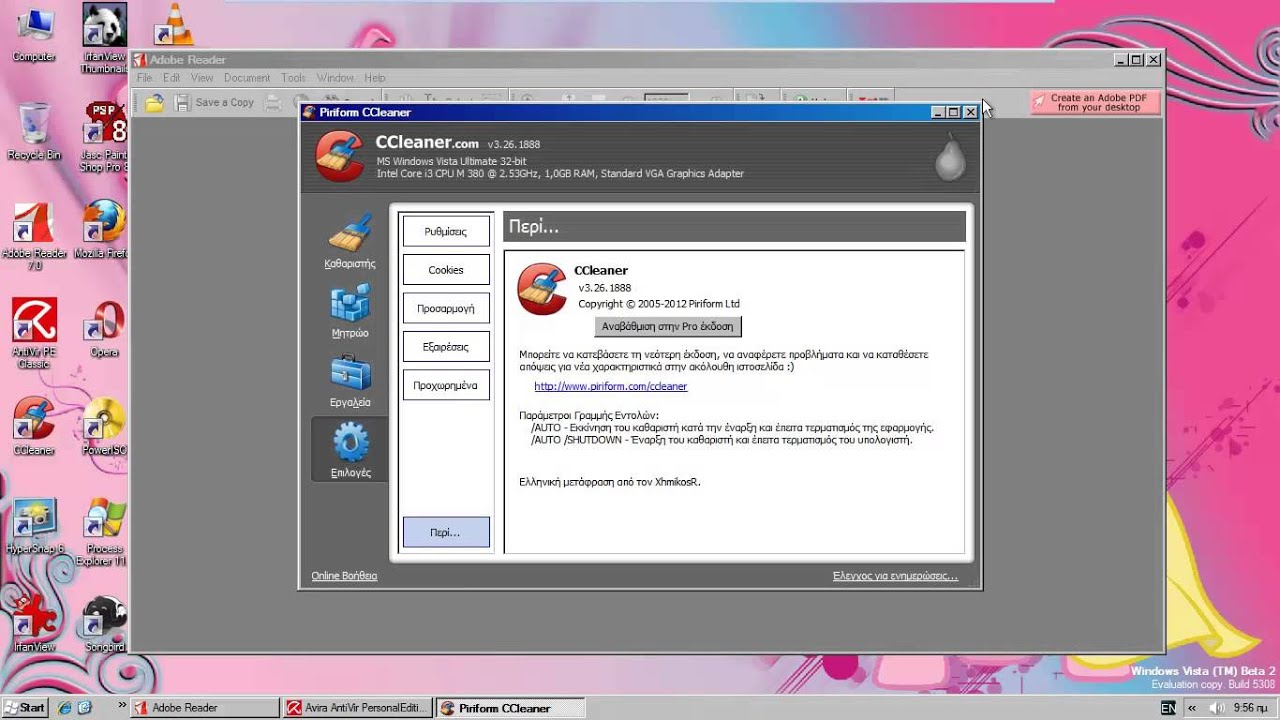
Task: Select Mozilla Firefox desktop shortcut
Action: (103, 230)
